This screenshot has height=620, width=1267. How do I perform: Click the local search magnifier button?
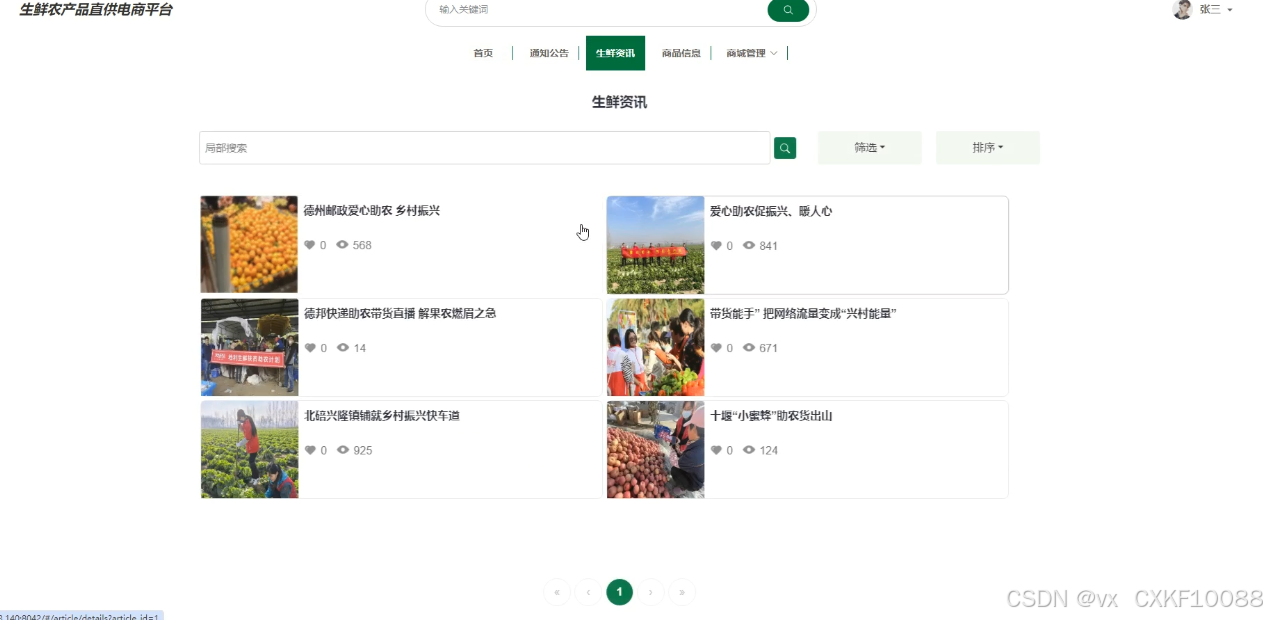click(x=785, y=148)
